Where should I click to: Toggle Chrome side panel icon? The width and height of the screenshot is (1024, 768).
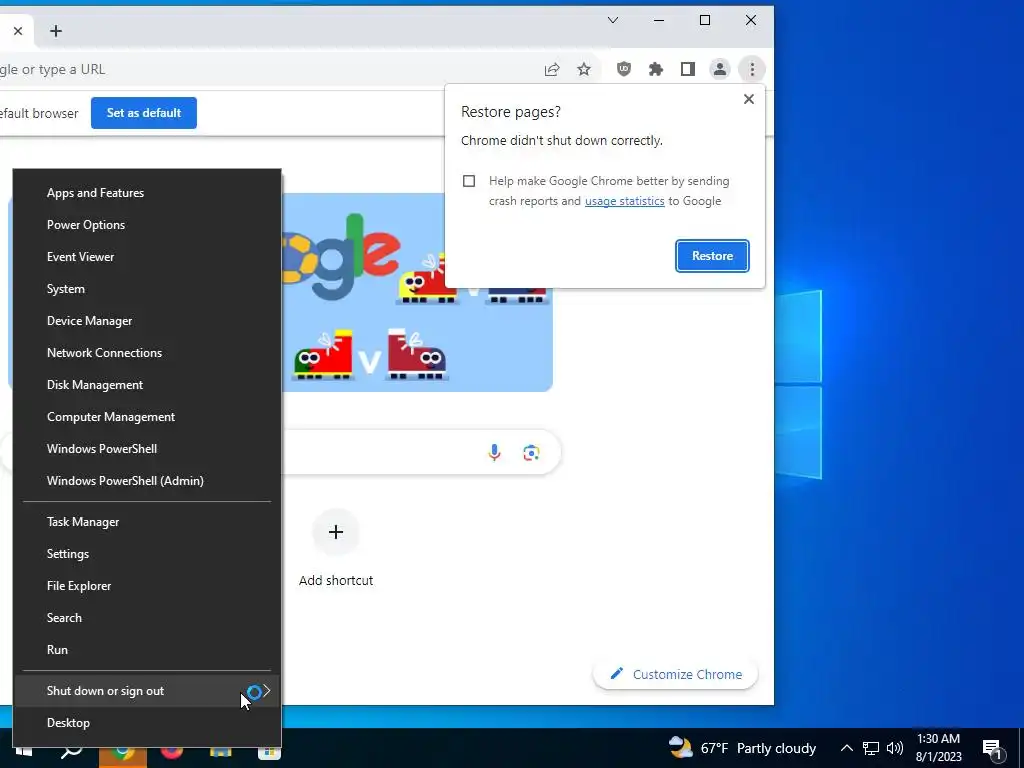click(x=688, y=69)
